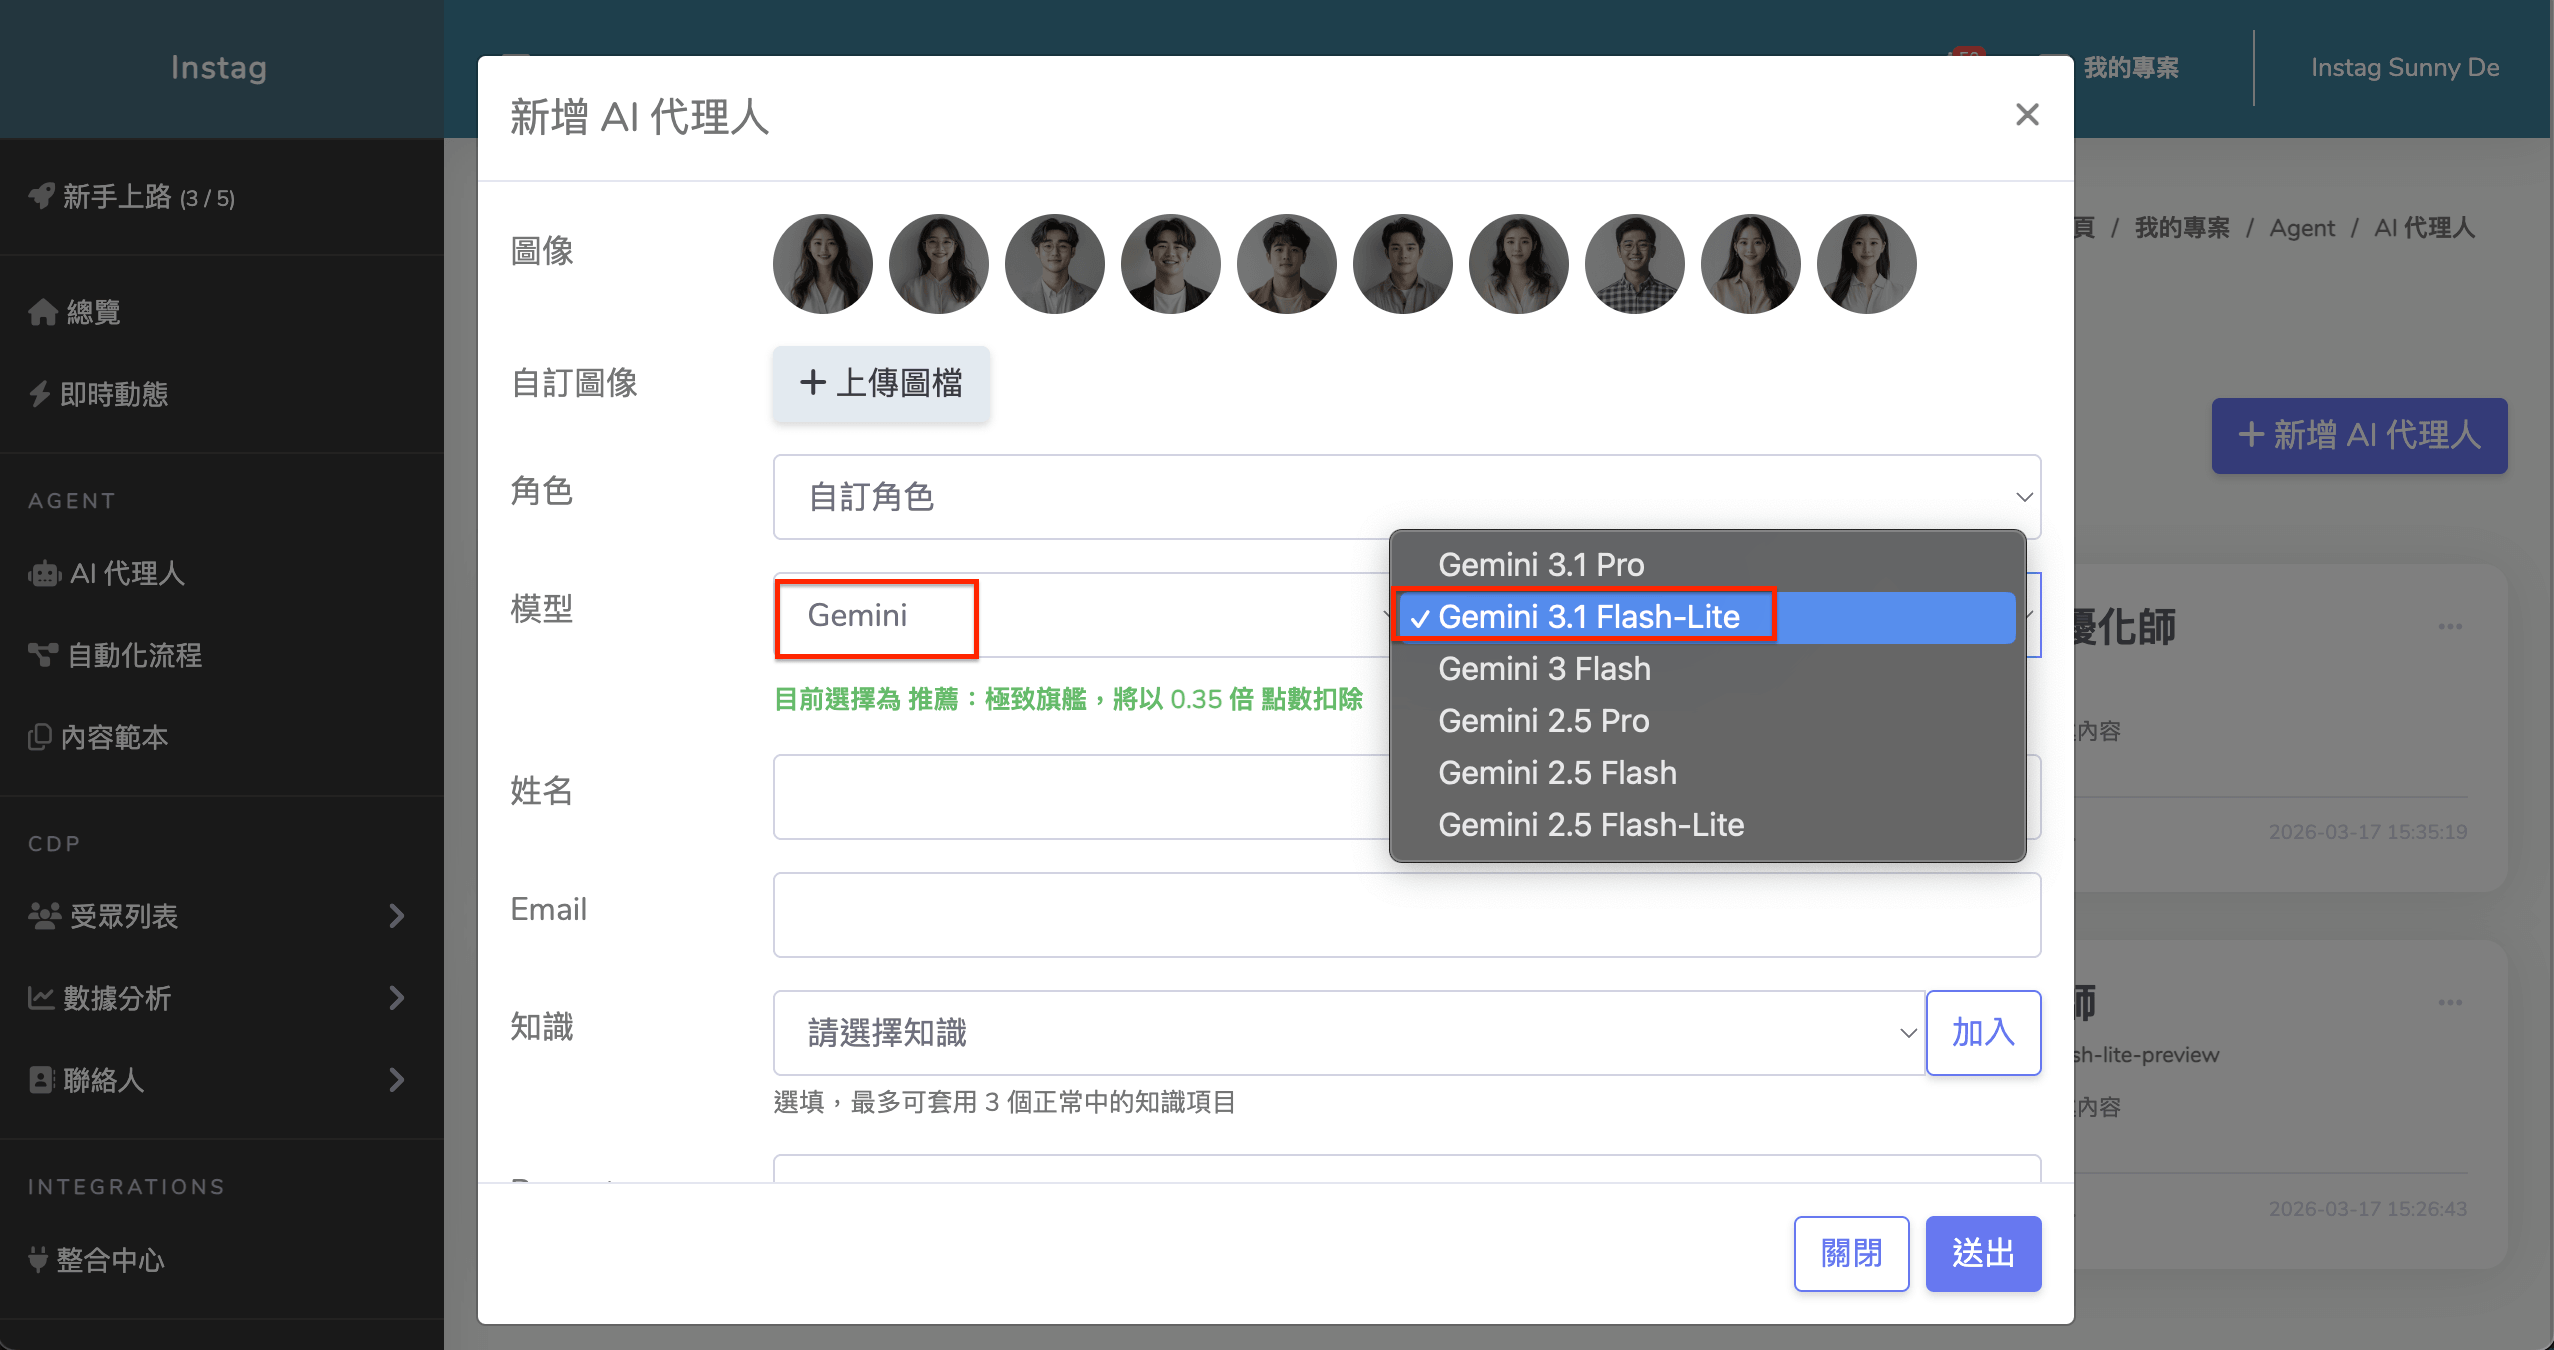Viewport: 2554px width, 1350px height.
Task: Expand the 數據分析 sidebar section
Action: 397,998
